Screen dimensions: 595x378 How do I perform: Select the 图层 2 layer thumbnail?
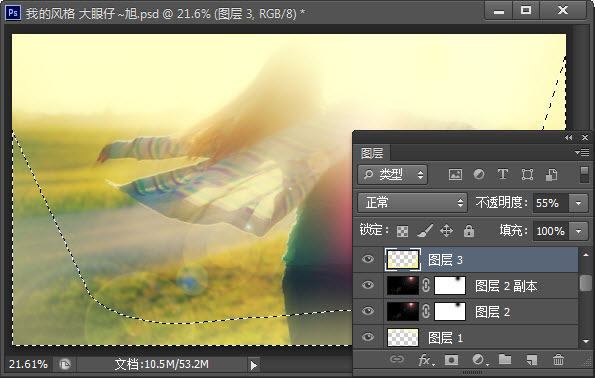(x=403, y=311)
